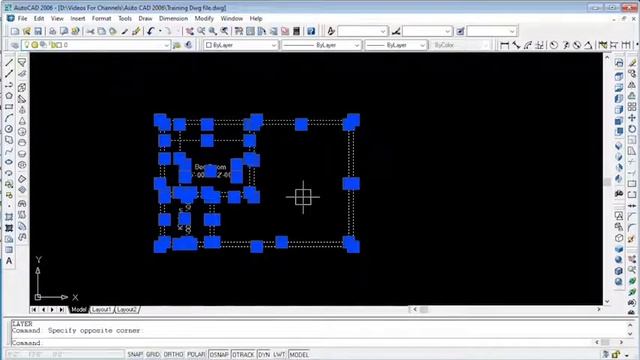The image size is (640, 360).
Task: Toggle POLAR tracking in status bar
Action: point(196,355)
